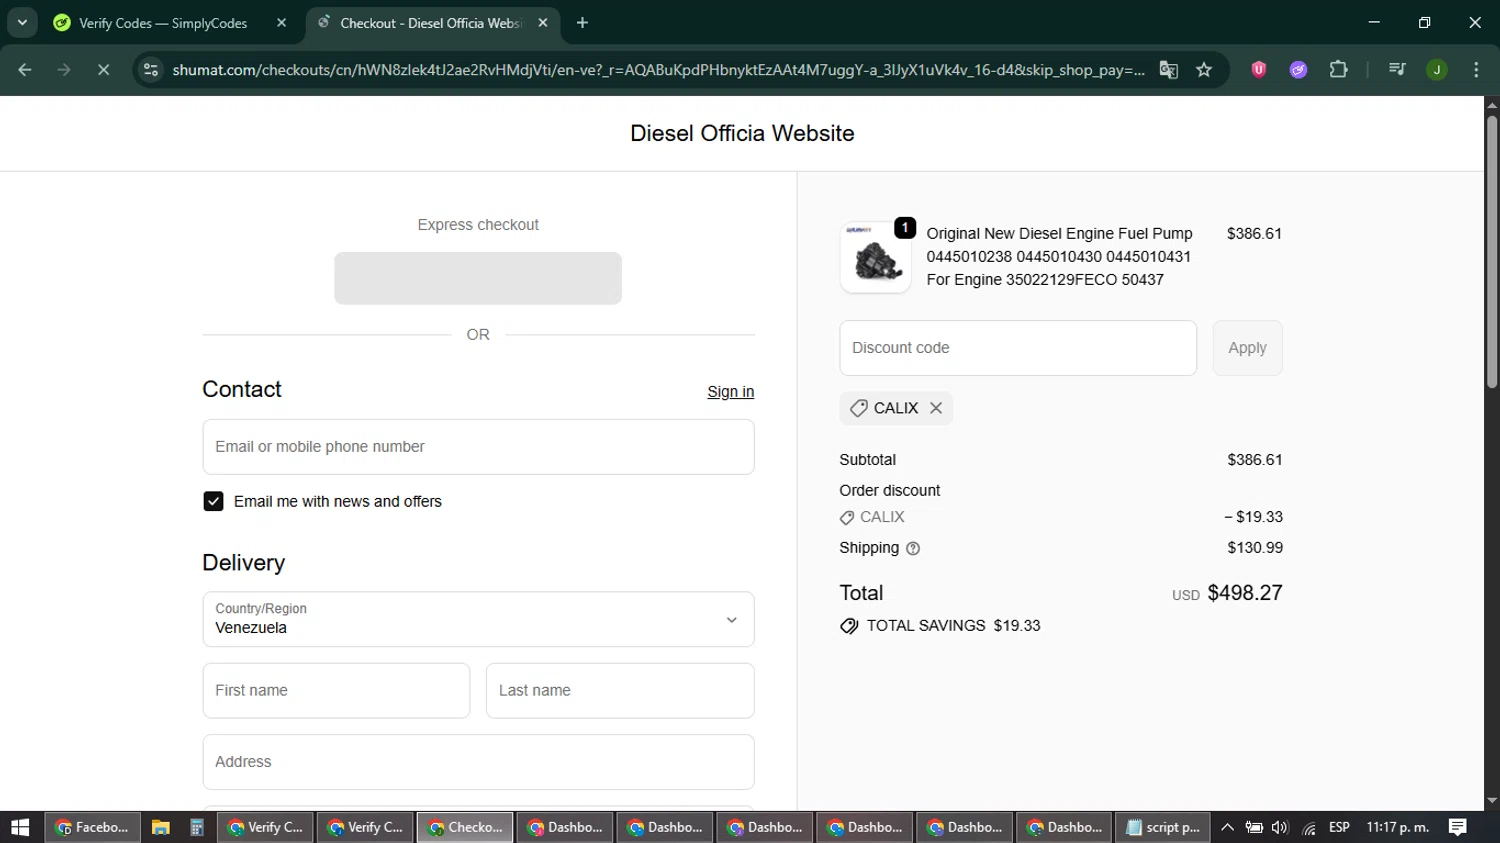Click the ESP language indicator
The image size is (1500, 843).
click(1339, 827)
